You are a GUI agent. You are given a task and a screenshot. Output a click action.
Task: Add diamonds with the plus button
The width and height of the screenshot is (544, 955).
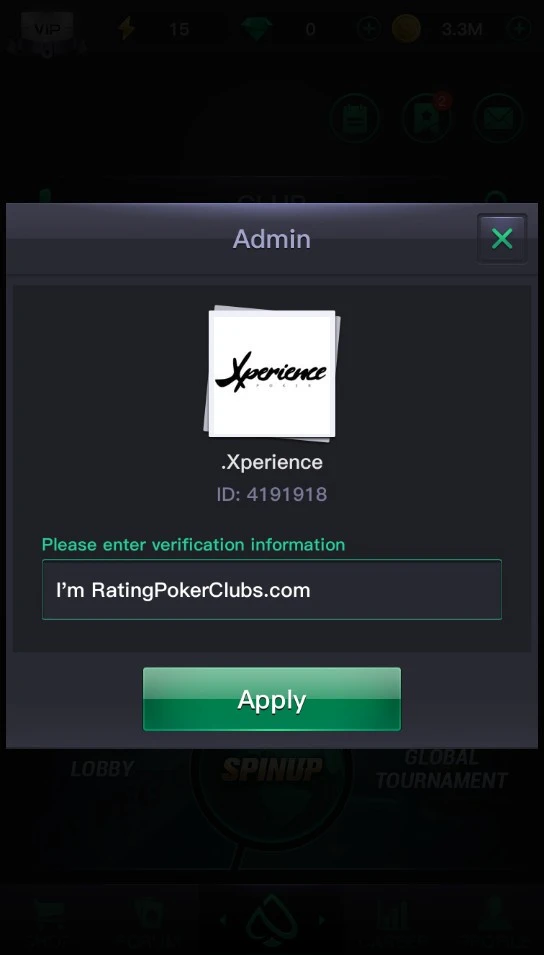(x=369, y=29)
